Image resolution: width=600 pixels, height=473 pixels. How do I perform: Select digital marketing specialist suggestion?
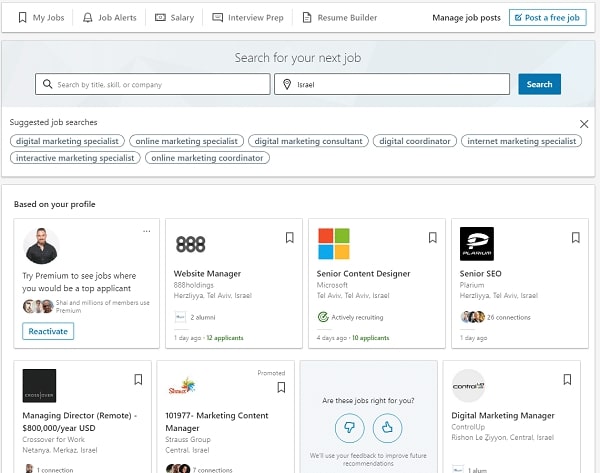[67, 141]
